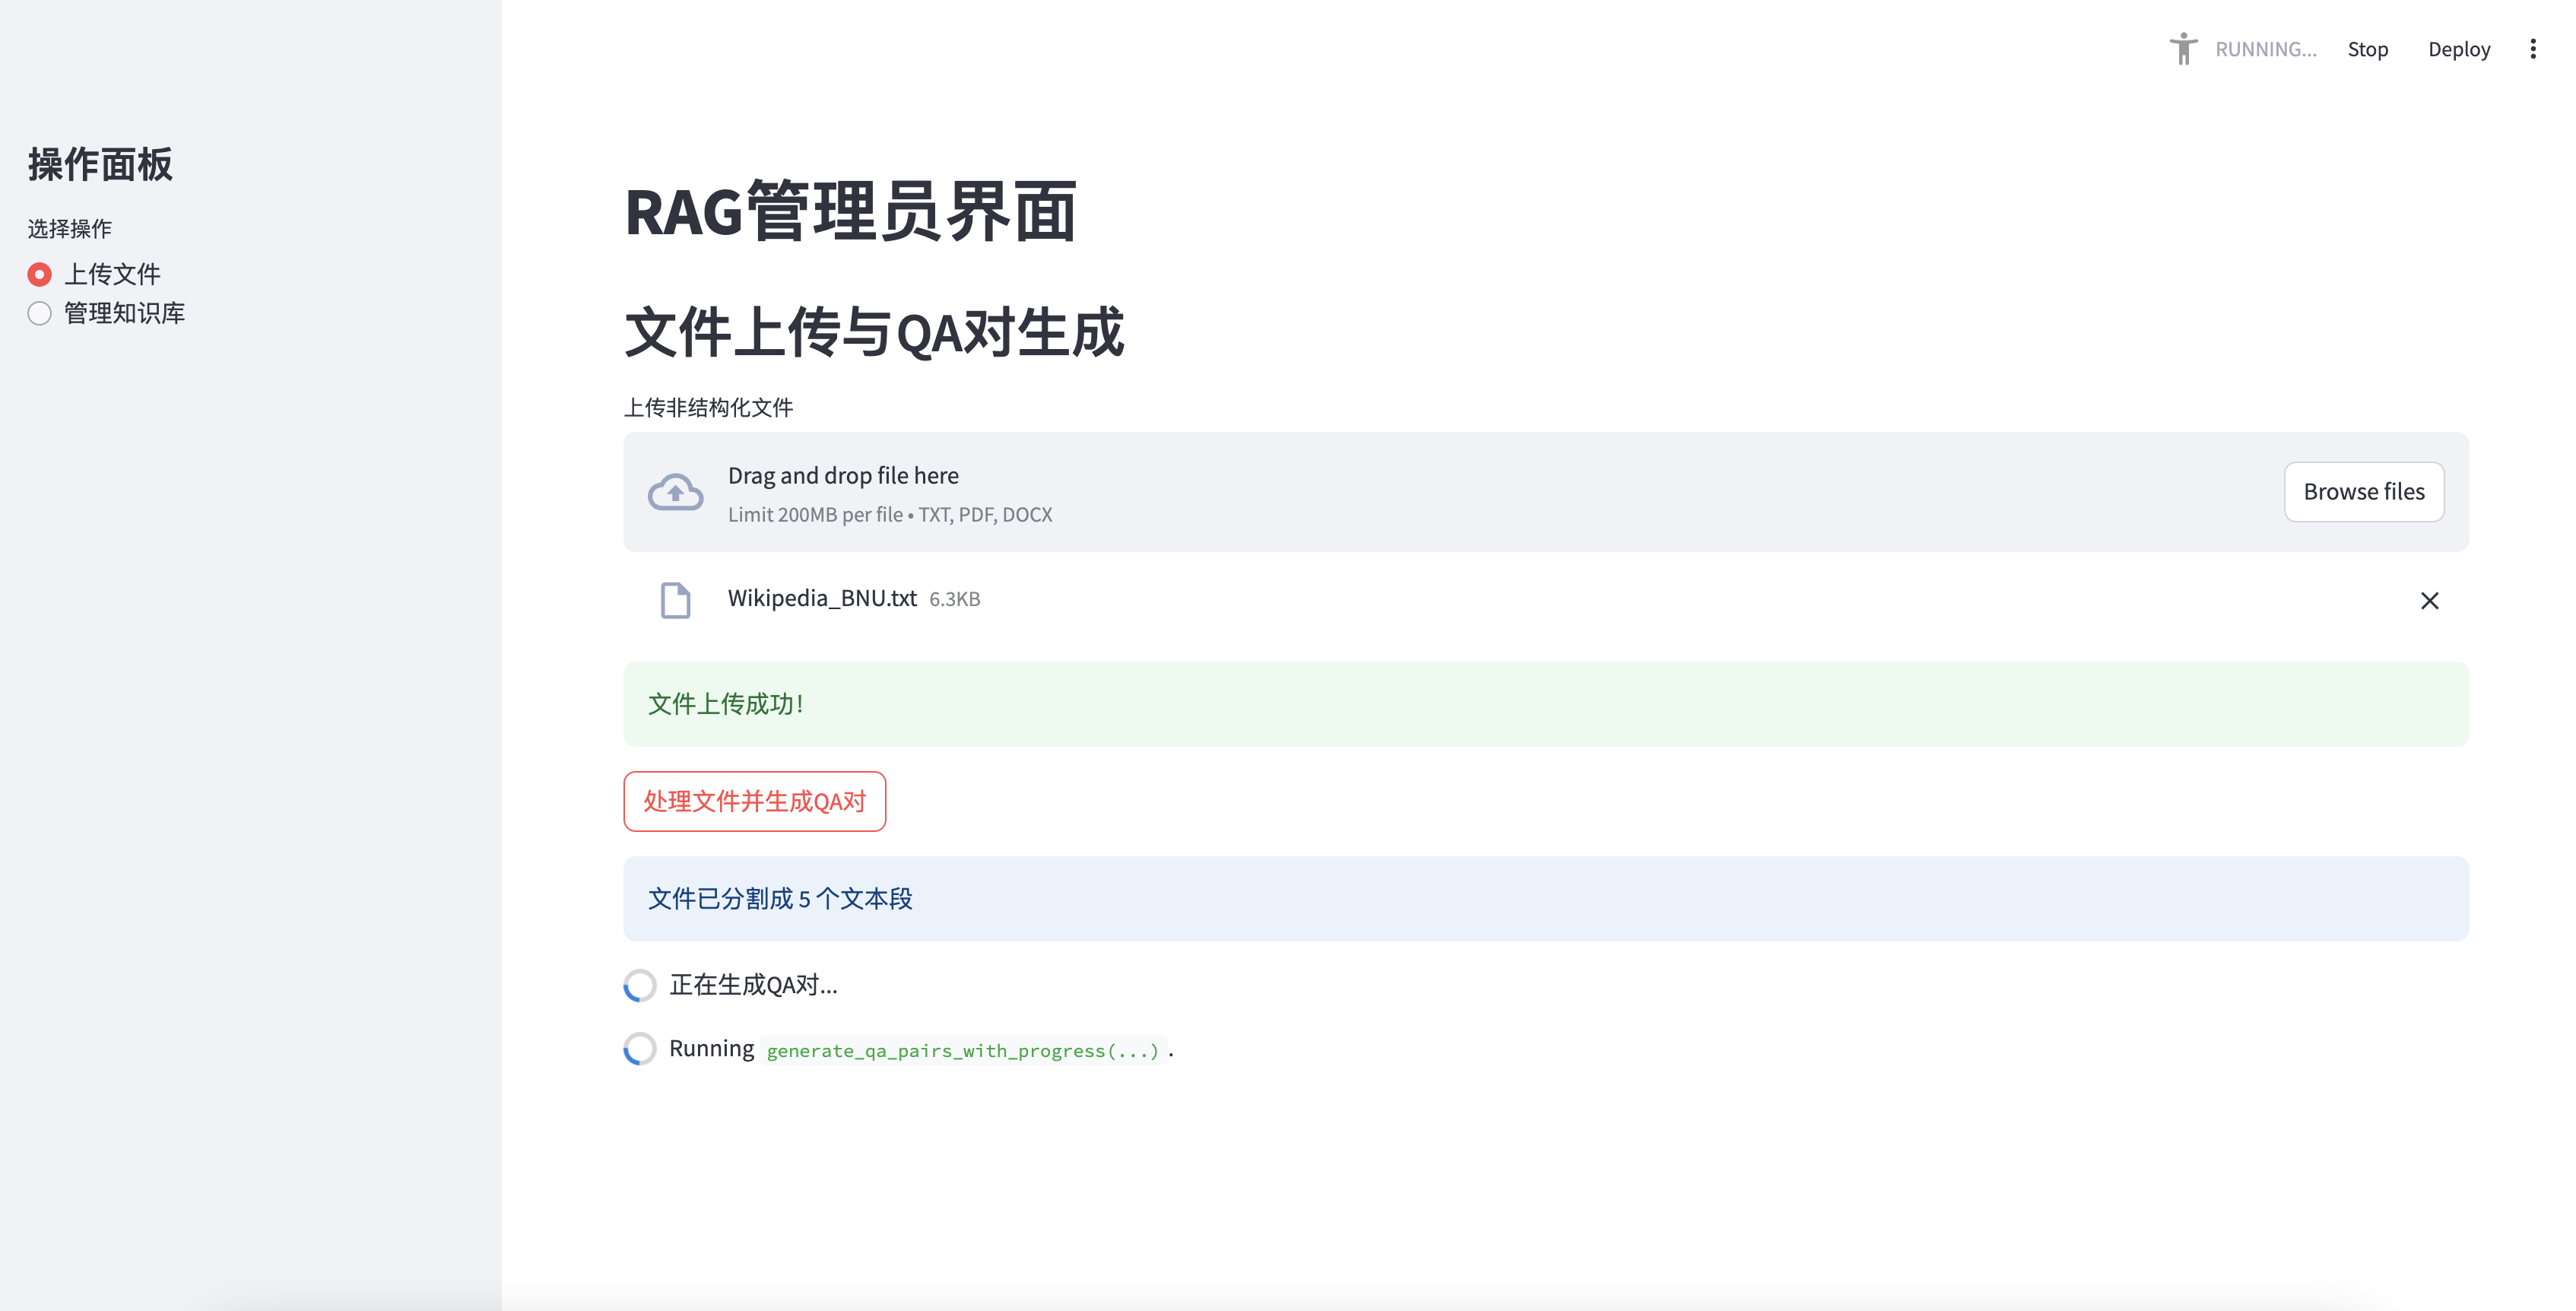The width and height of the screenshot is (2576, 1311).
Task: Open the three-dot main menu
Action: [2533, 49]
